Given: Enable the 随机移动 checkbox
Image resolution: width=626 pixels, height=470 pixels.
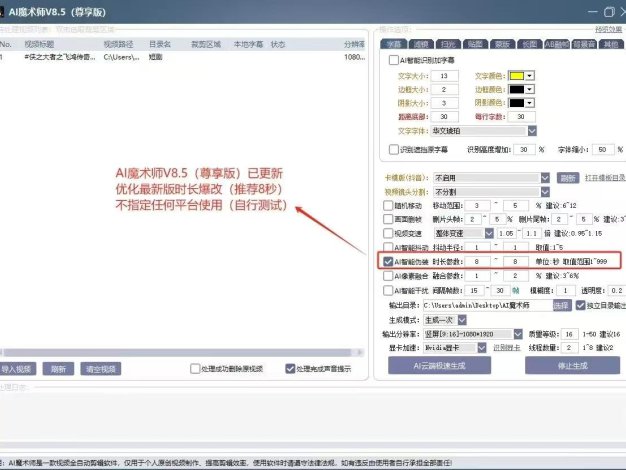Looking at the screenshot, I should click(x=388, y=206).
